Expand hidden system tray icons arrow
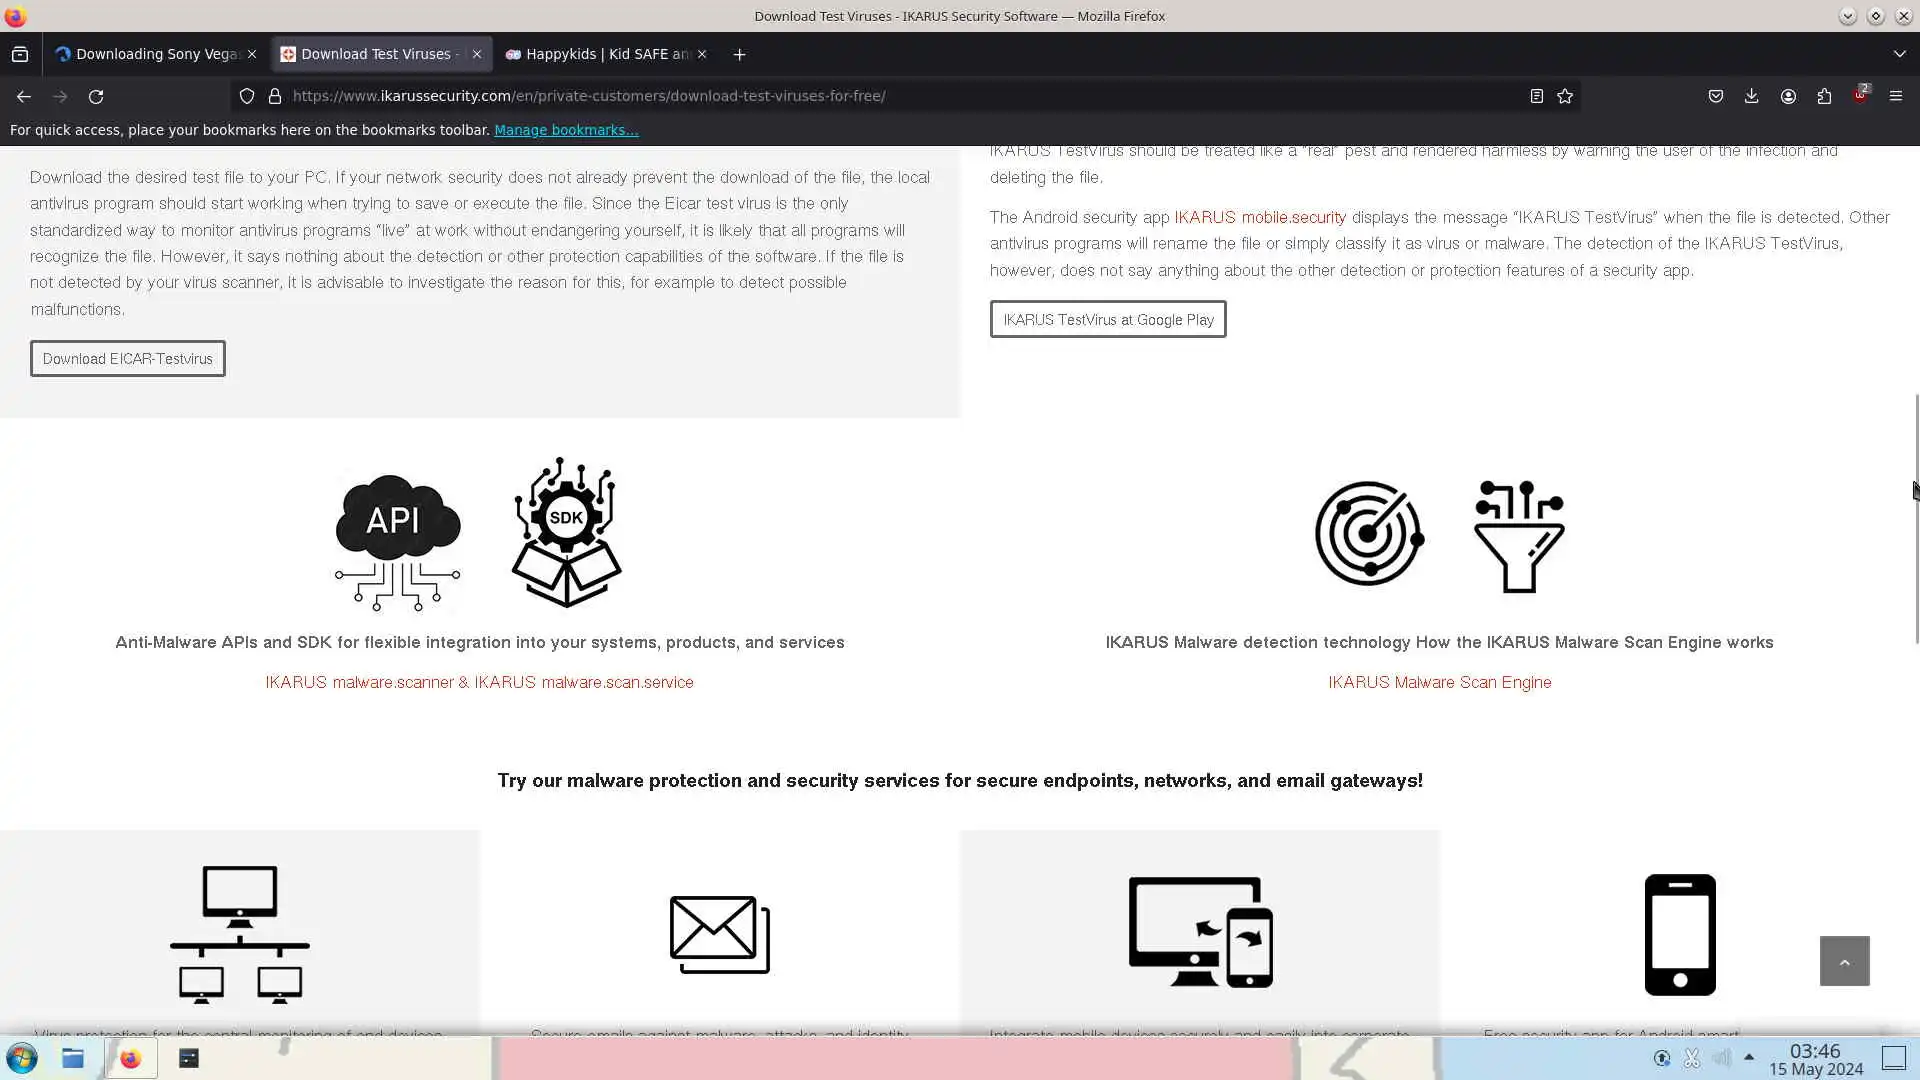 point(1749,1057)
